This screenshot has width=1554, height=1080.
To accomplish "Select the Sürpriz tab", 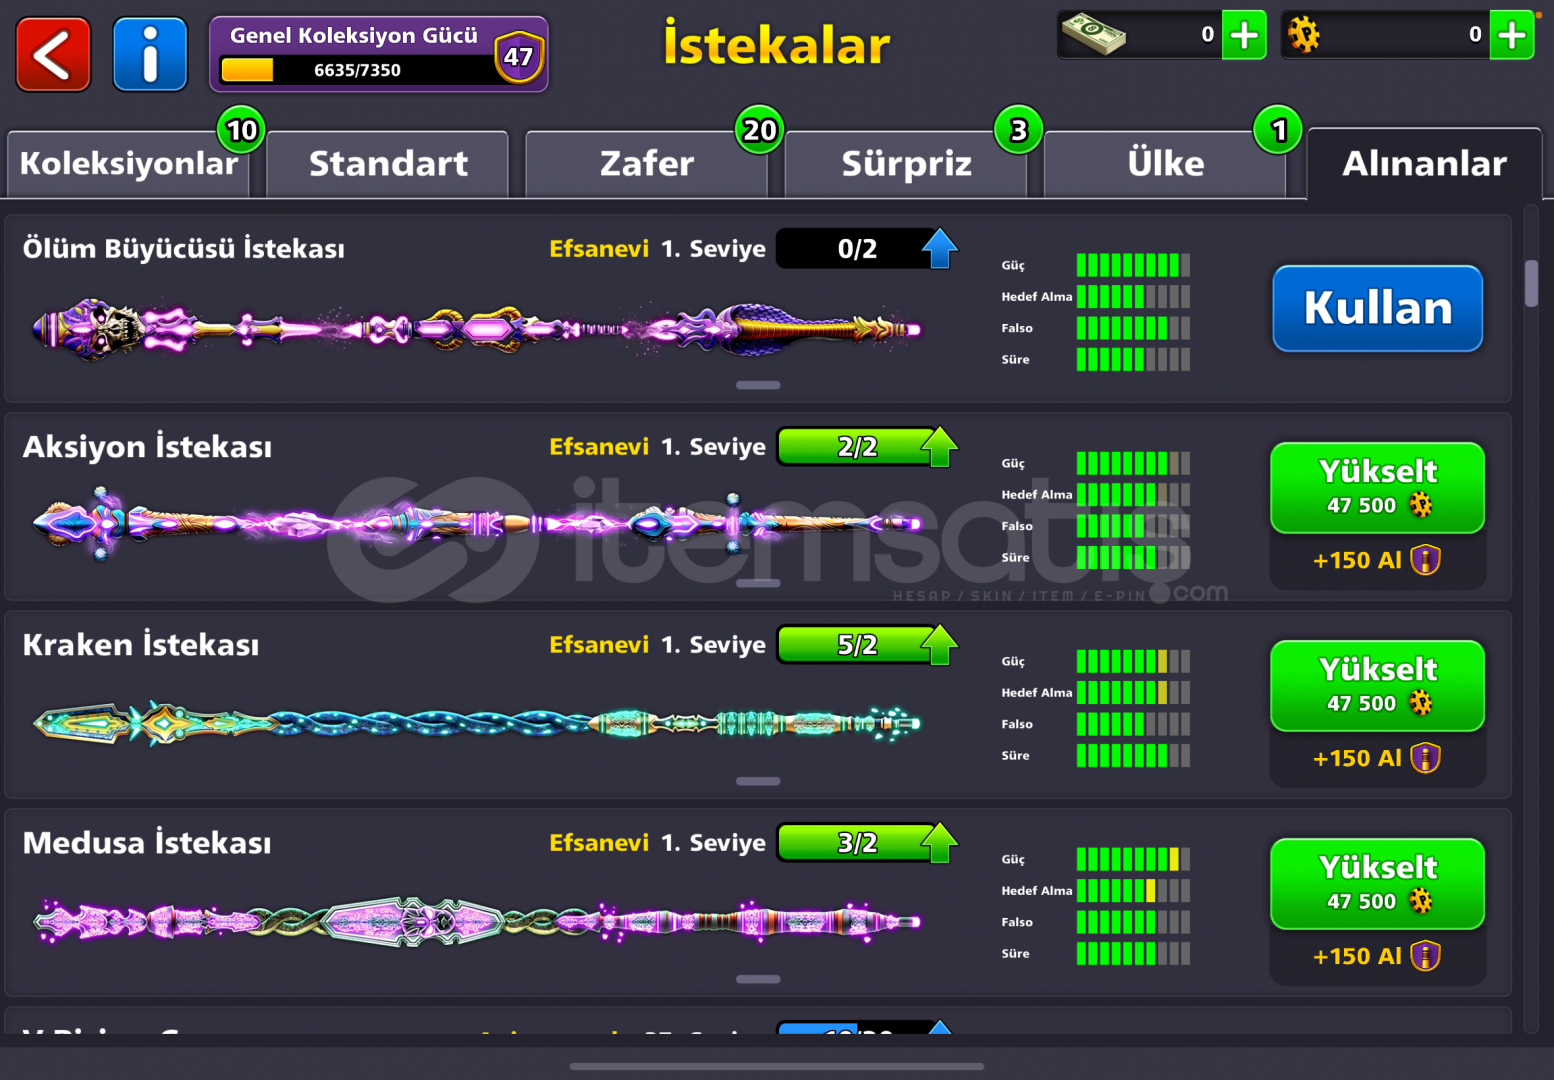I will click(906, 164).
